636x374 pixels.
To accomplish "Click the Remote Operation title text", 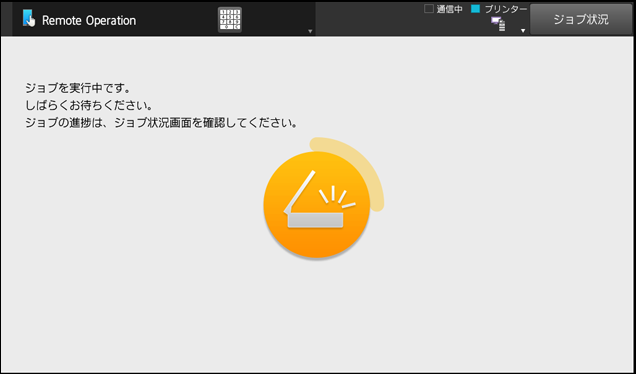I will click(x=89, y=20).
